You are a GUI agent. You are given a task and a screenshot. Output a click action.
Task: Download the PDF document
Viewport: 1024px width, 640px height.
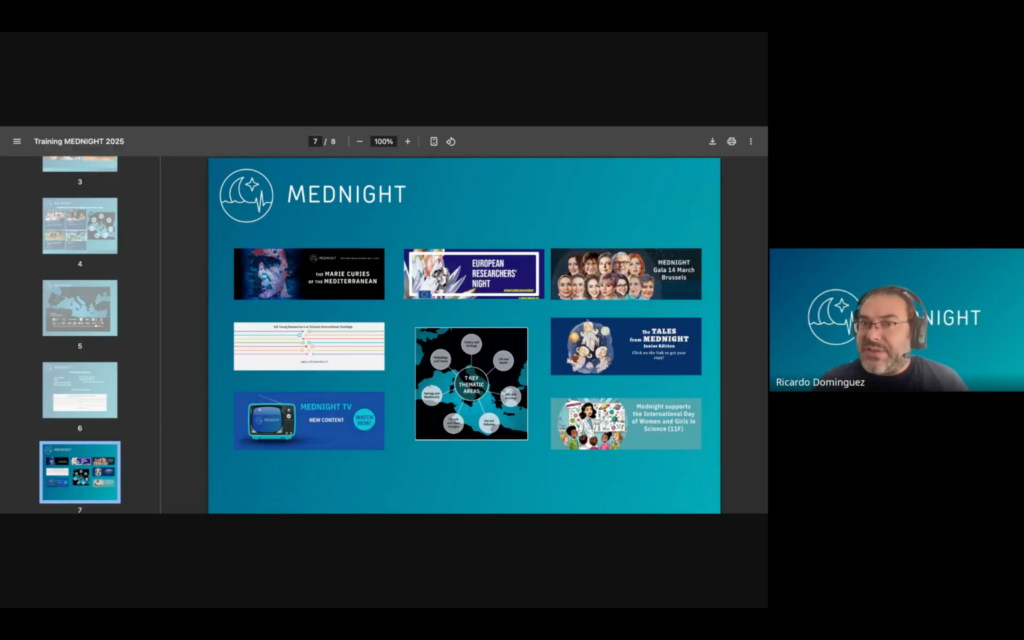tap(712, 141)
